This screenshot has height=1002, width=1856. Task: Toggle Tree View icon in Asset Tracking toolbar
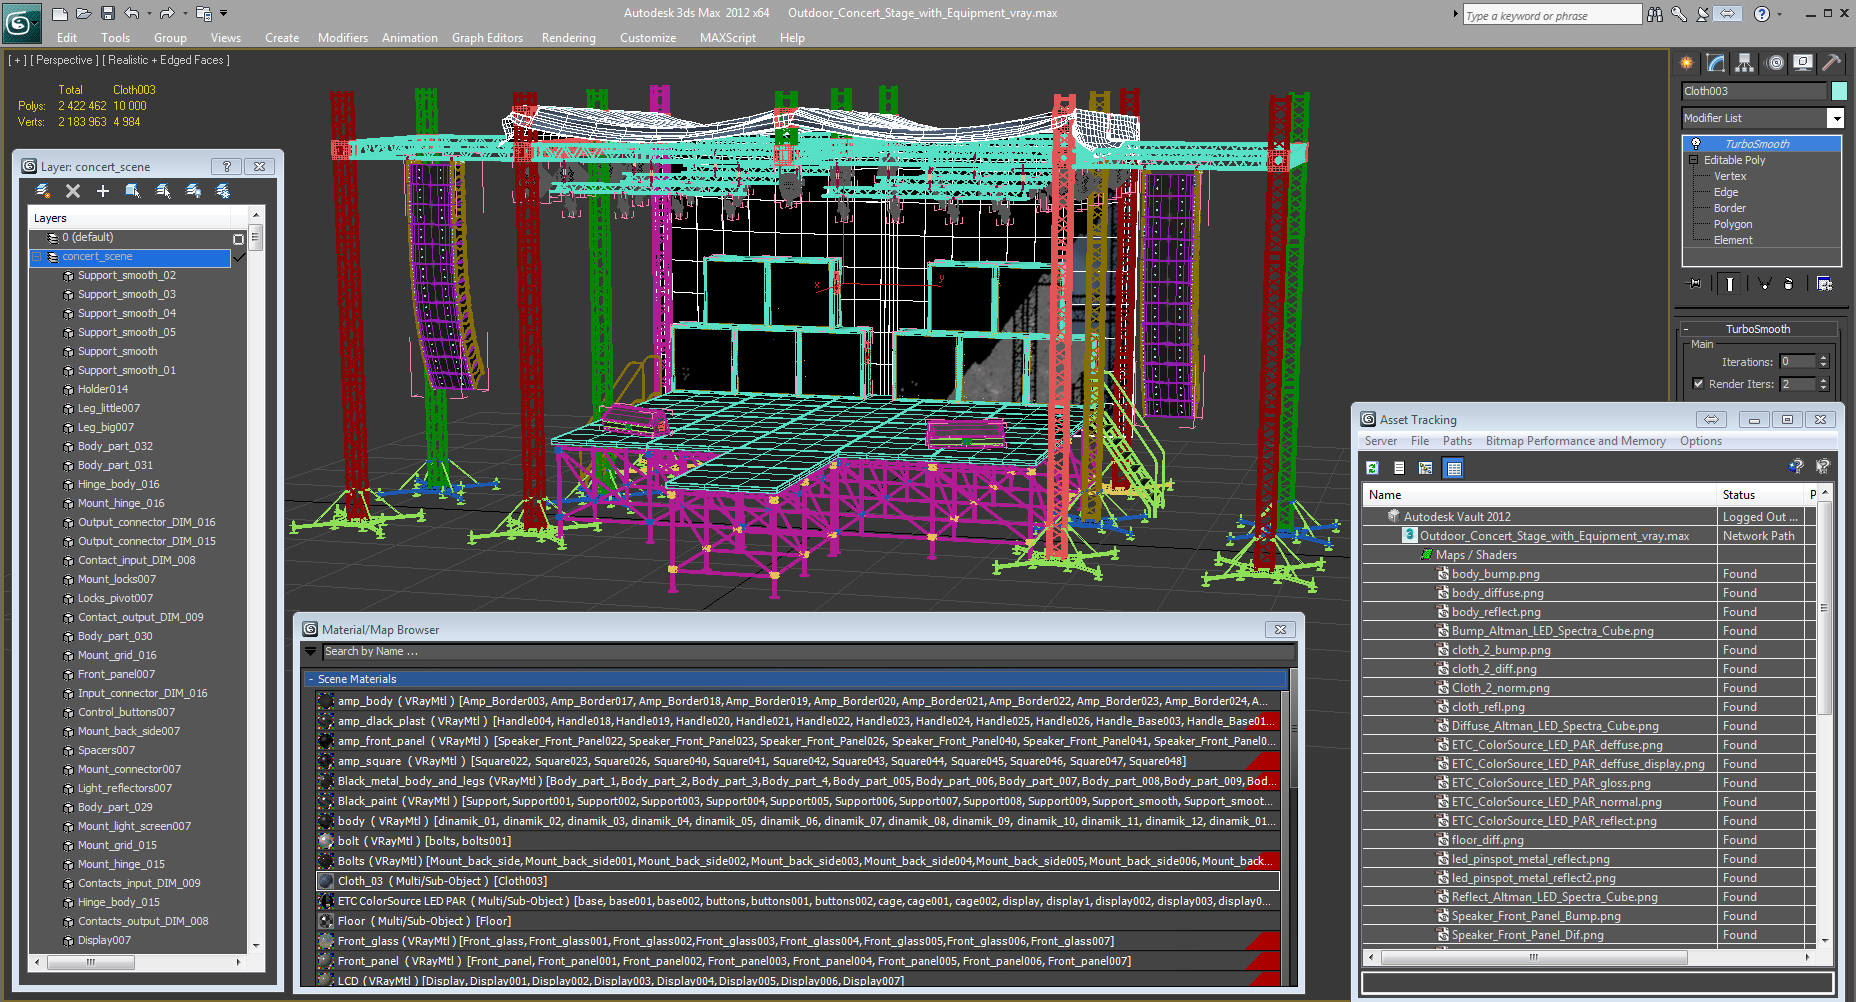click(x=1426, y=468)
